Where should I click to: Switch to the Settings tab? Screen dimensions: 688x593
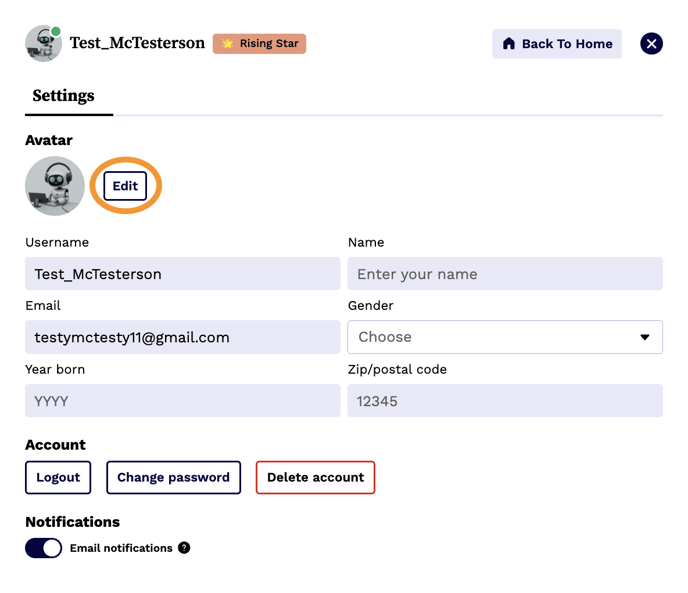[63, 96]
